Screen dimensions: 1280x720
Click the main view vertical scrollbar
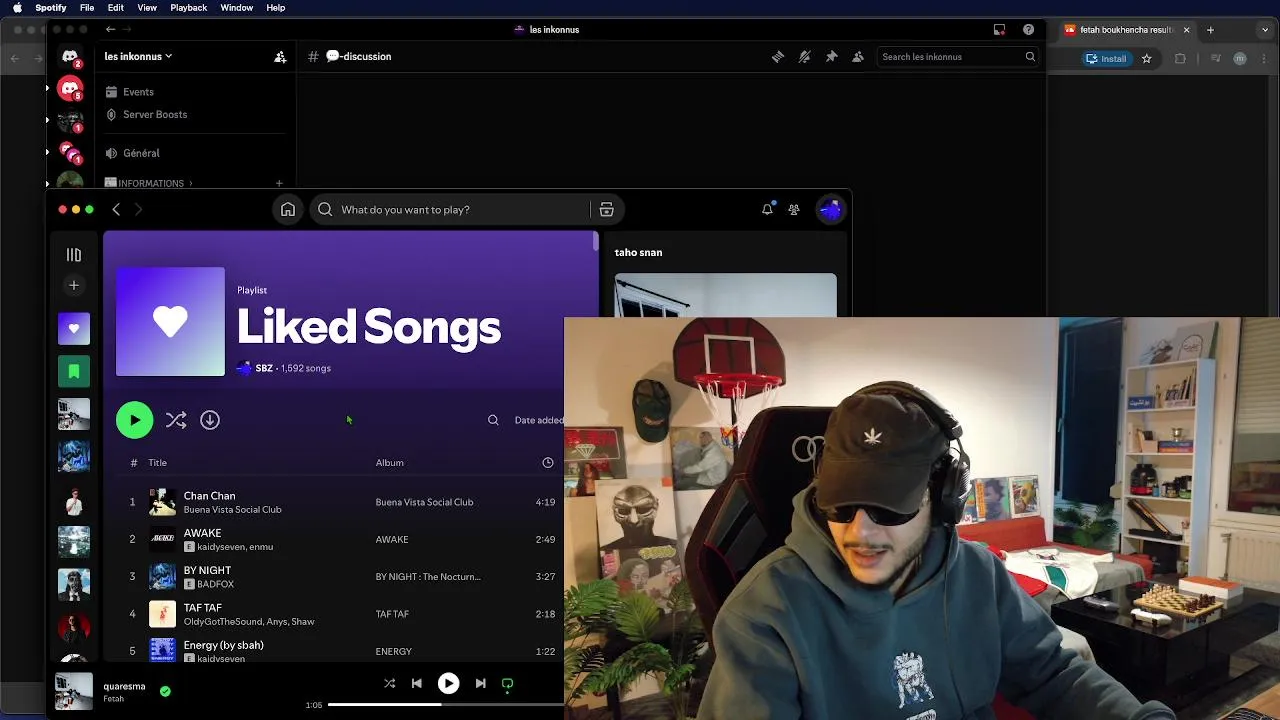pyautogui.click(x=596, y=241)
